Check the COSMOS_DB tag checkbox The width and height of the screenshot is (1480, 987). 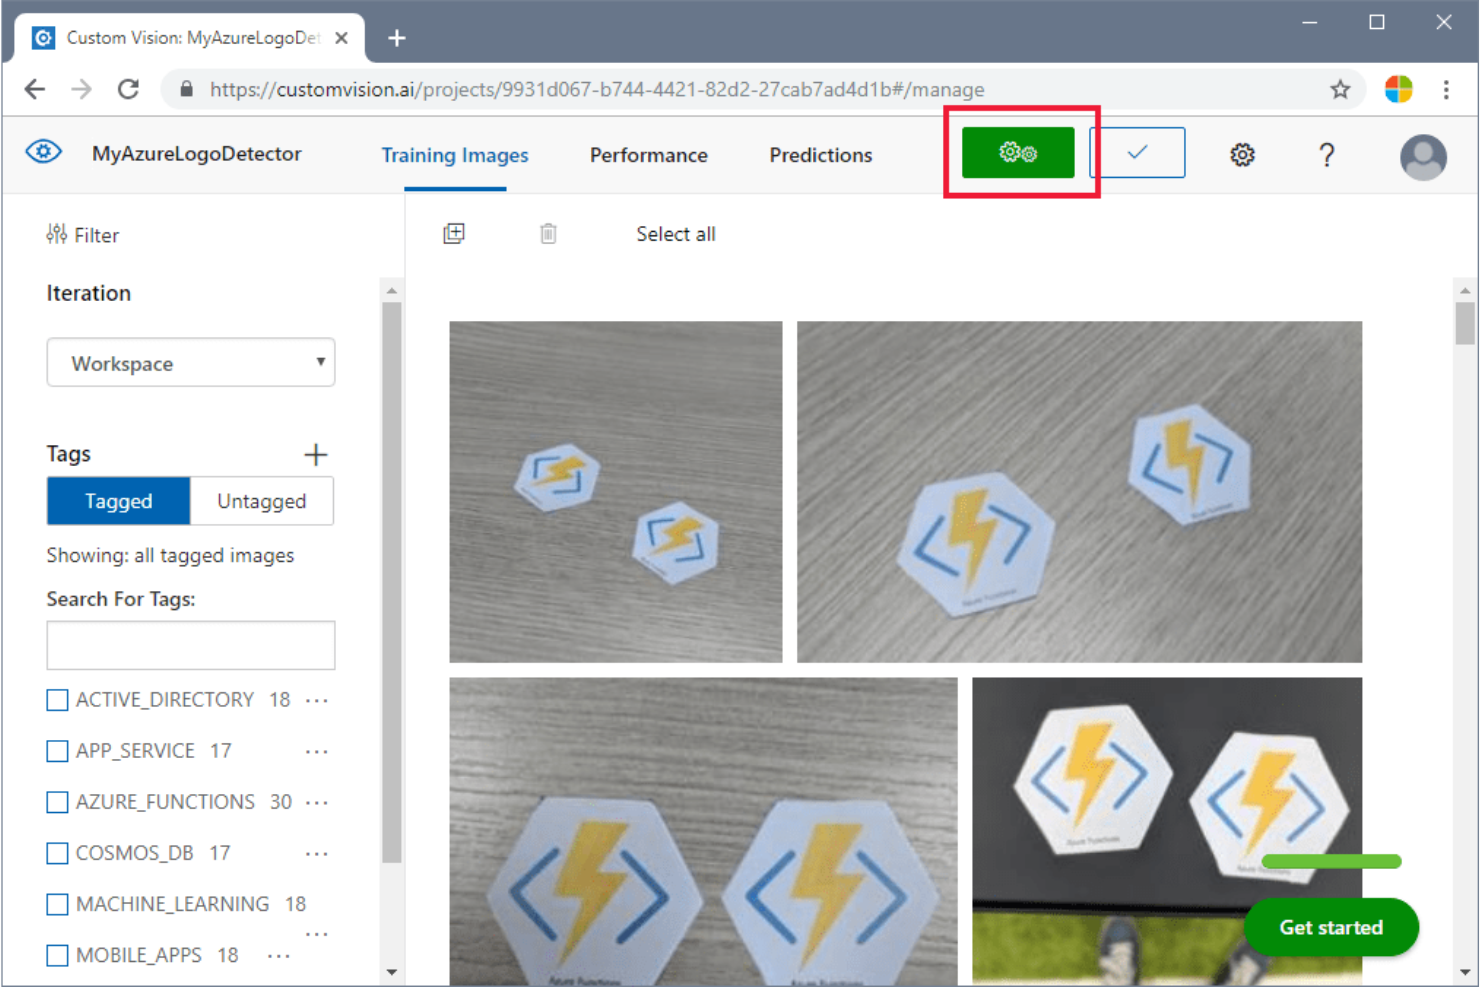[56, 853]
